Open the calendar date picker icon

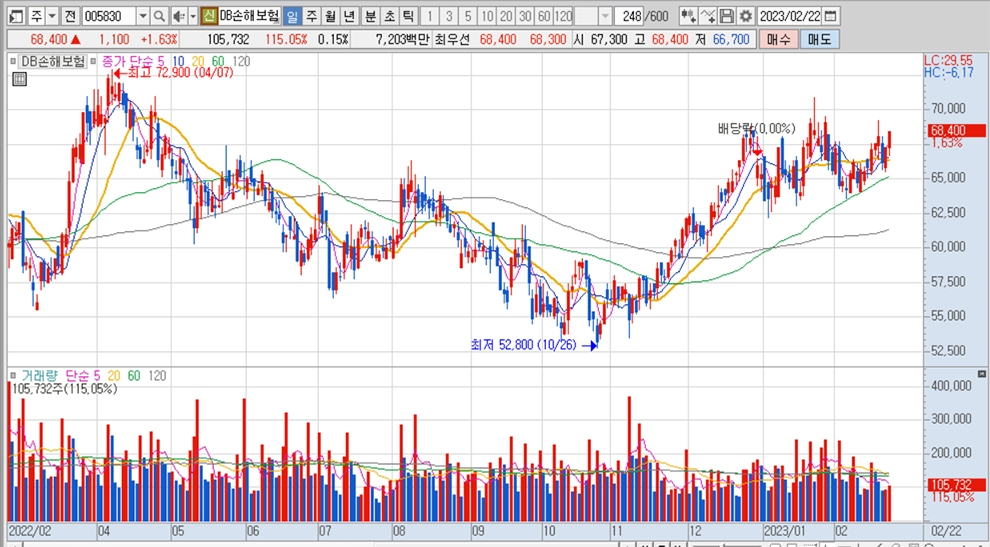pos(831,17)
